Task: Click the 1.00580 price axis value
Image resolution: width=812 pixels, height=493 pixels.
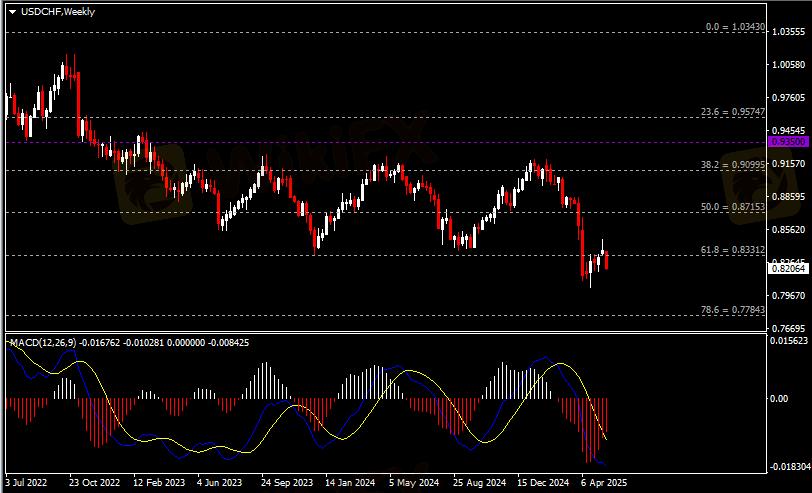Action: [788, 65]
